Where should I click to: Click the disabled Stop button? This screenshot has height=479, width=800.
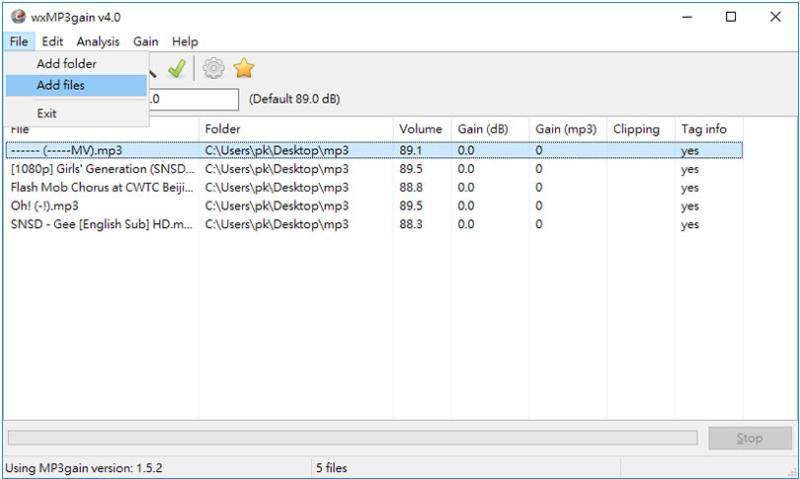pos(749,438)
